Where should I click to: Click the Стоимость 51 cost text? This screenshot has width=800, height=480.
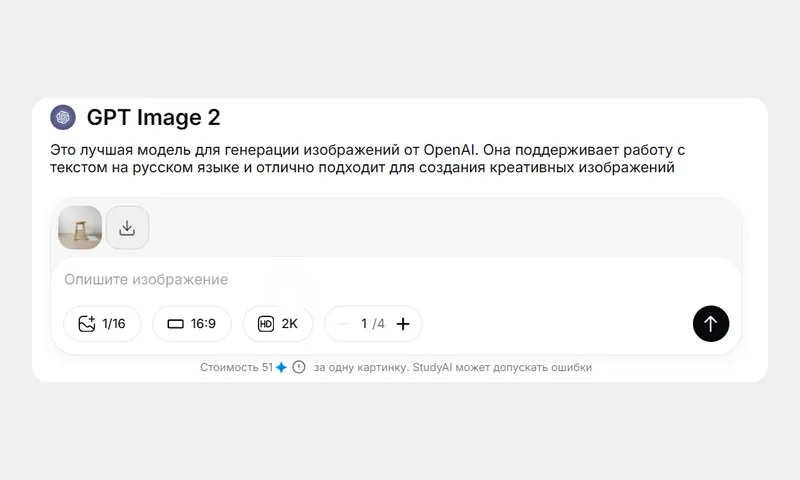pos(237,367)
